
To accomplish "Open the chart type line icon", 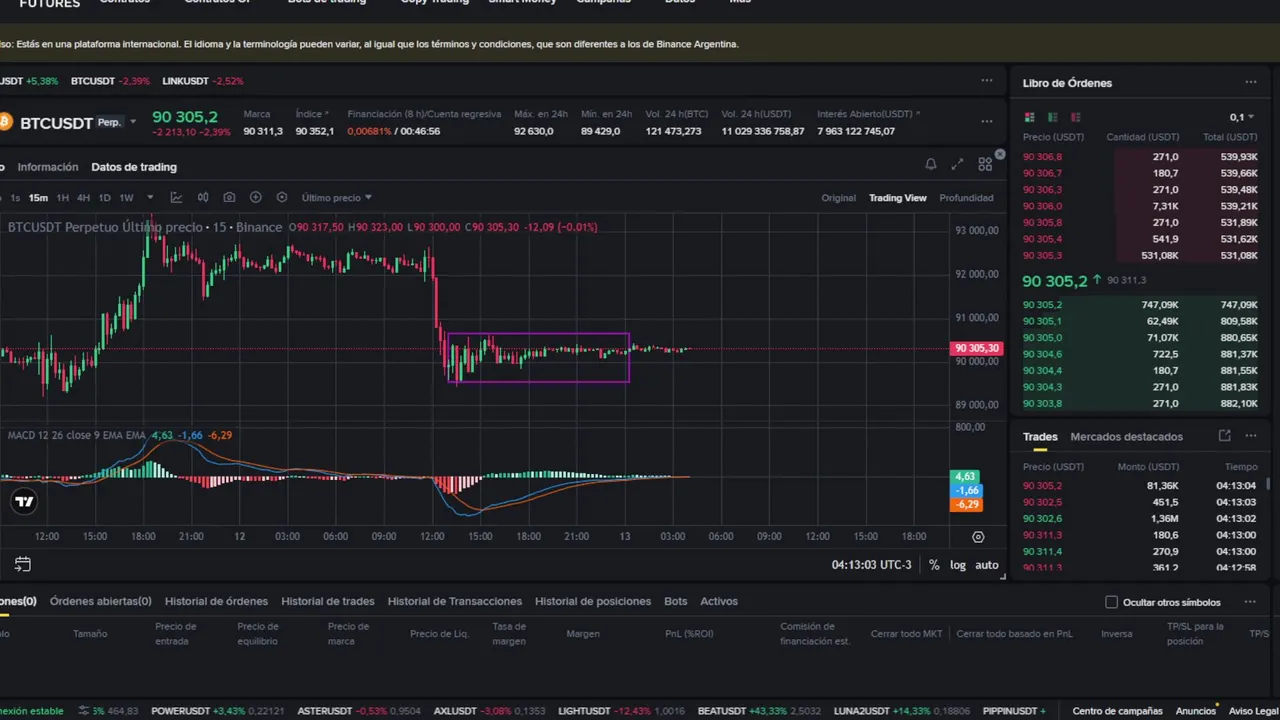I will (177, 197).
